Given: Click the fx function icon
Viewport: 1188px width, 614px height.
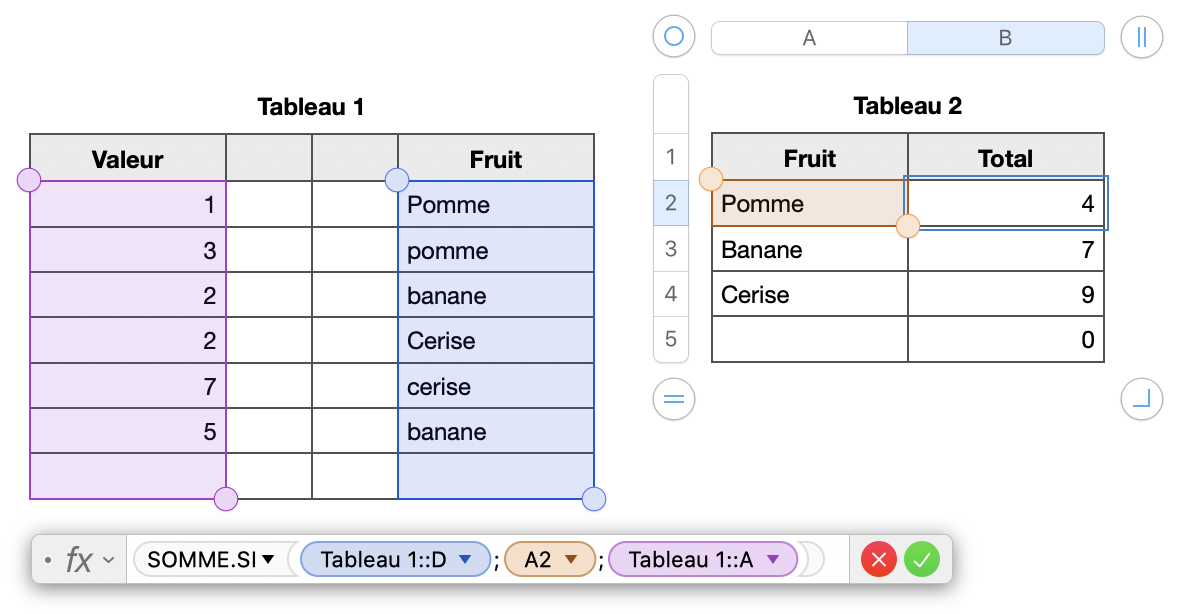Looking at the screenshot, I should 78,559.
